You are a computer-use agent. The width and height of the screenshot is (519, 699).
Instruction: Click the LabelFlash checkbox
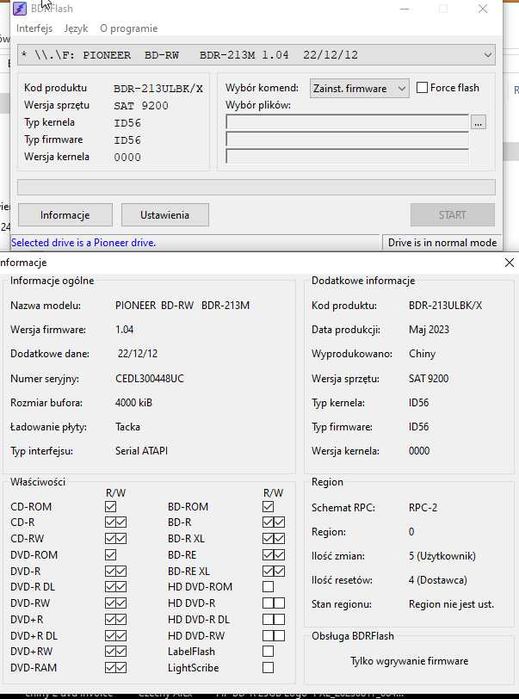click(268, 651)
